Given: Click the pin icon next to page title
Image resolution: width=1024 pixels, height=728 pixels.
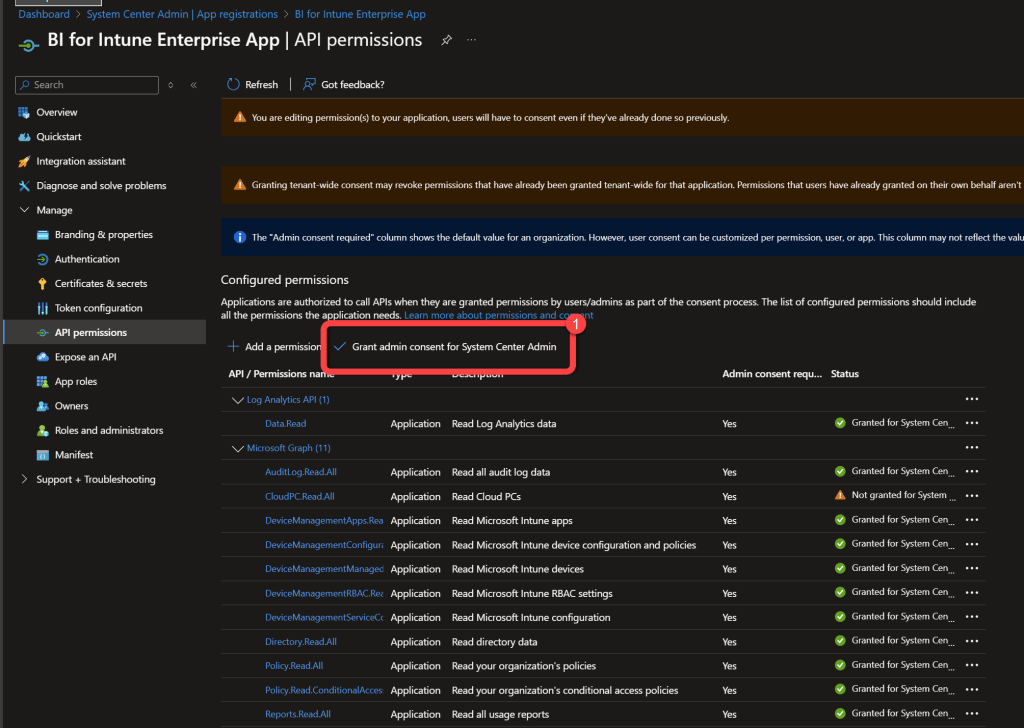Looking at the screenshot, I should pyautogui.click(x=447, y=40).
